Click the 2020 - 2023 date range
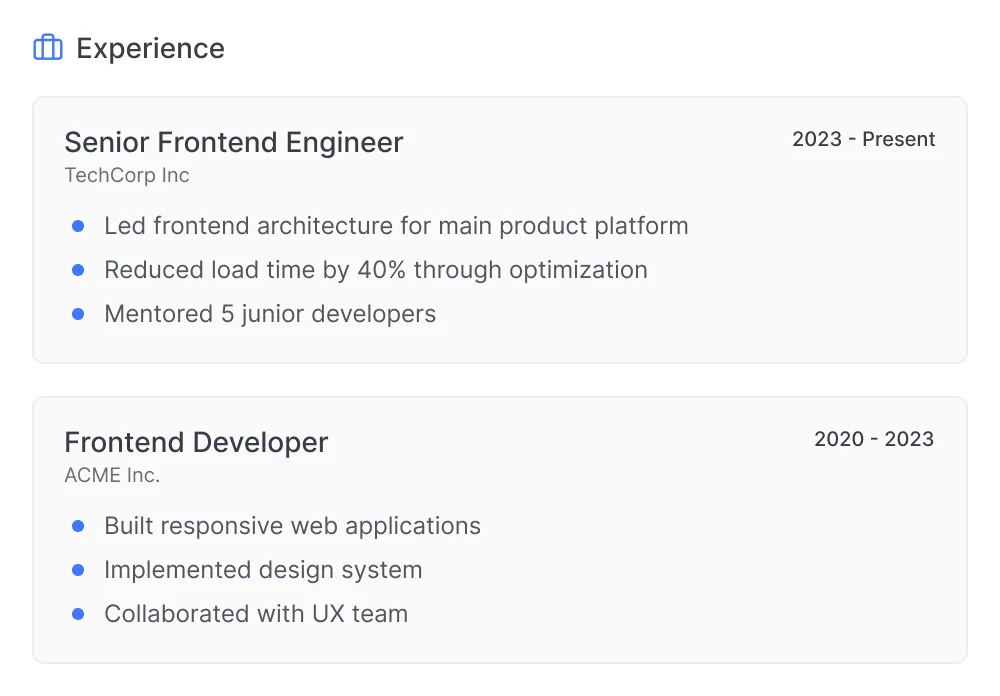Viewport: 1000px width, 696px height. click(874, 439)
